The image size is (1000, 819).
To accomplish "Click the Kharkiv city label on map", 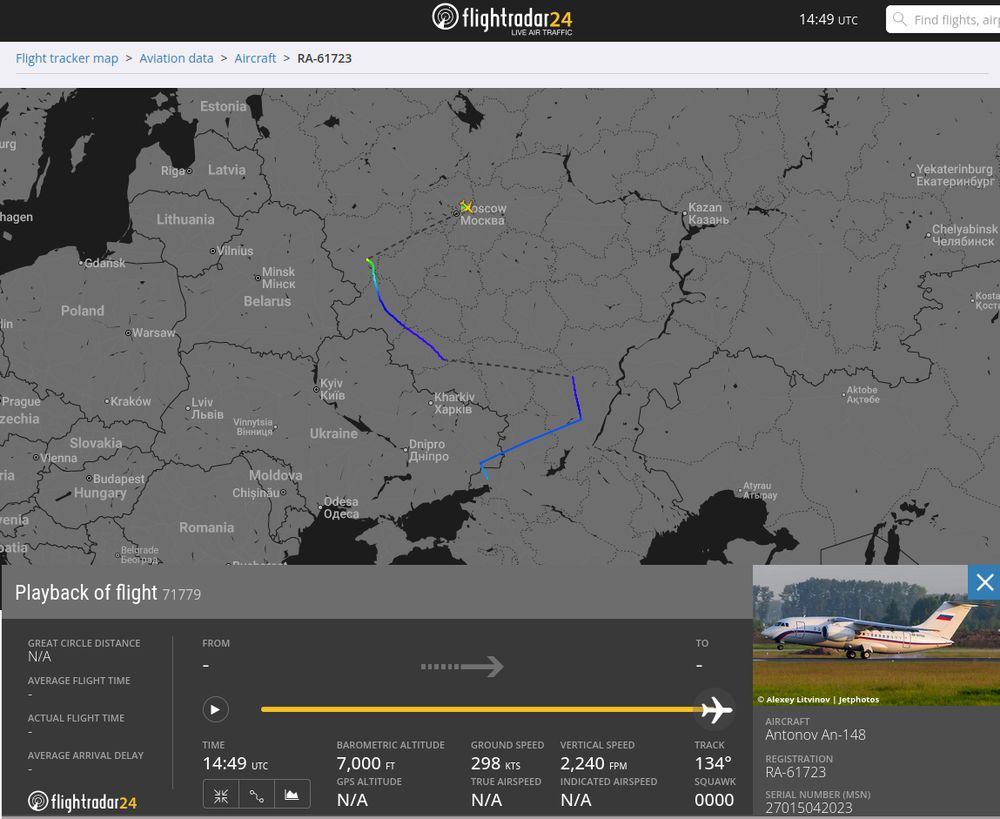I will [x=453, y=403].
